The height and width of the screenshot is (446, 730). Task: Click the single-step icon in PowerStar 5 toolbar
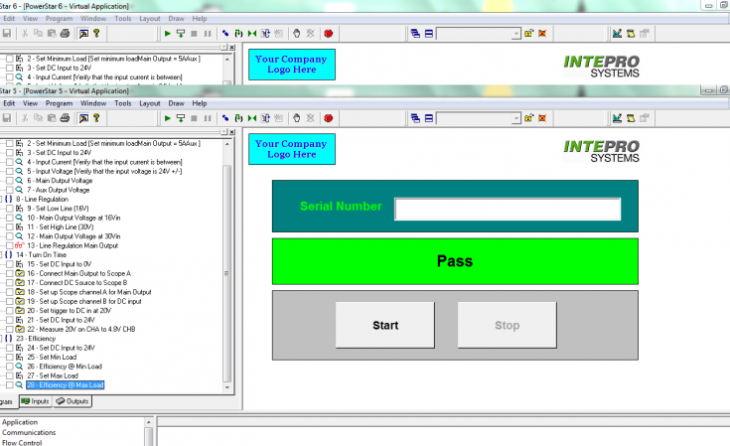coord(181,118)
